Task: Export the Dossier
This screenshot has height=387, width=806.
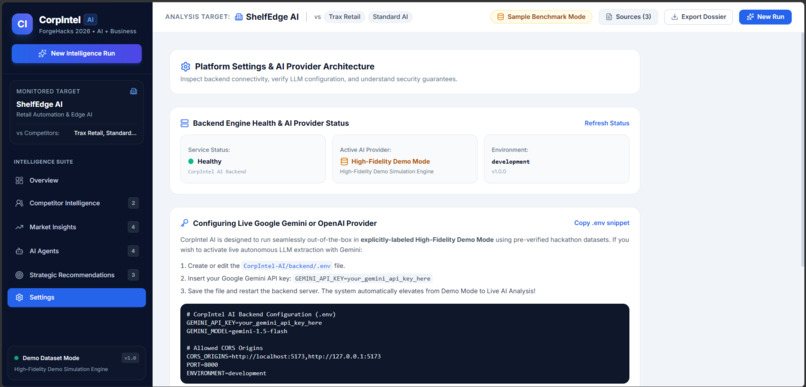Action: pyautogui.click(x=698, y=17)
